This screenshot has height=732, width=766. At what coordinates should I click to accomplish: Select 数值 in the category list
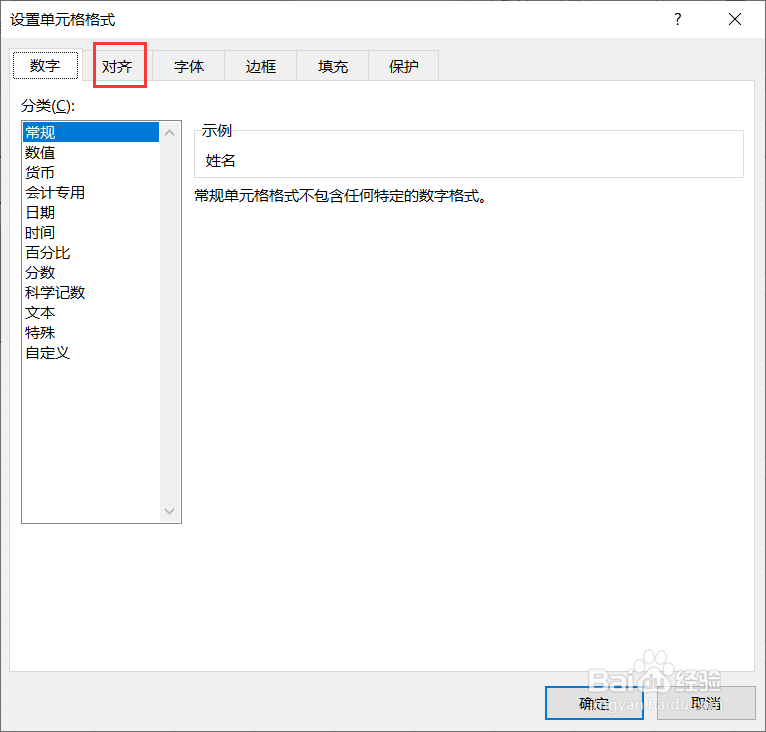(91, 152)
